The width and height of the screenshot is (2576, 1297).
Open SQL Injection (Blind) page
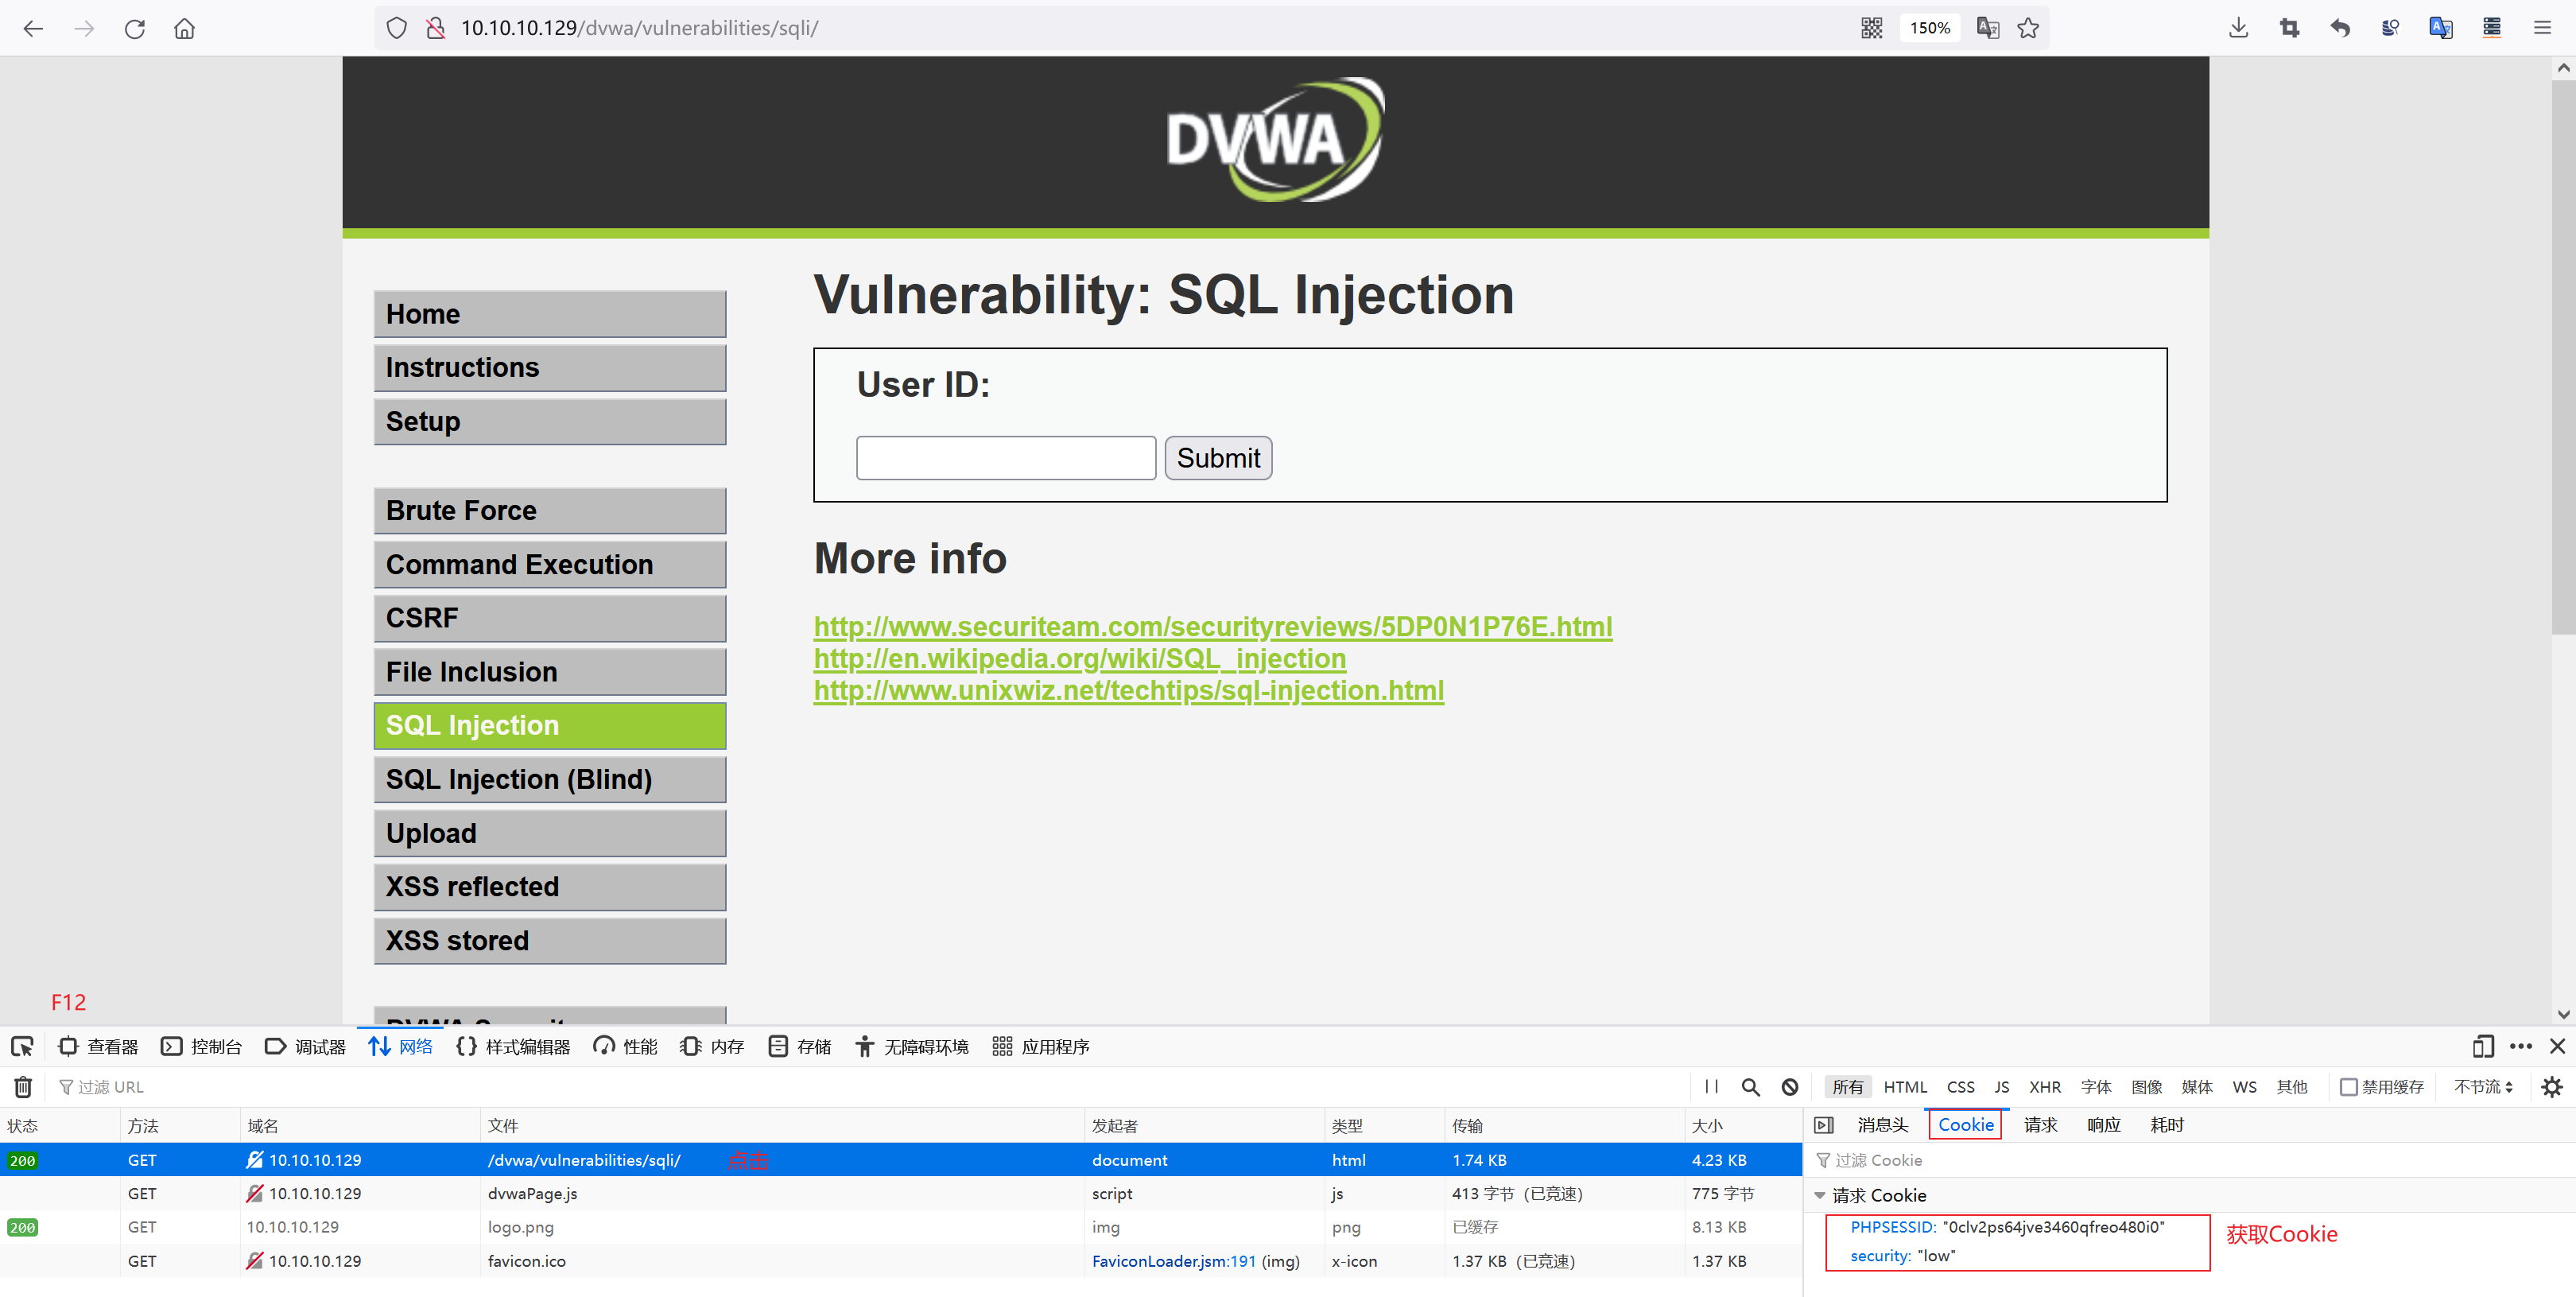(x=550, y=780)
